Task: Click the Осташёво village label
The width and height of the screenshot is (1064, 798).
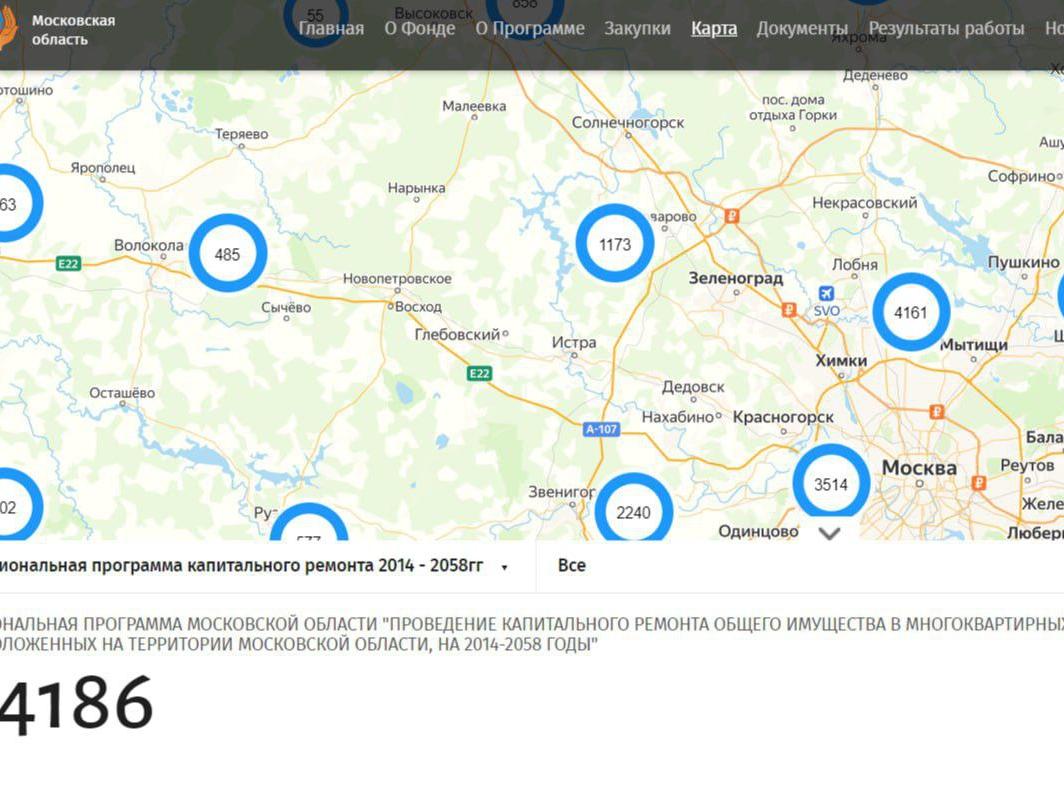Action: [122, 392]
